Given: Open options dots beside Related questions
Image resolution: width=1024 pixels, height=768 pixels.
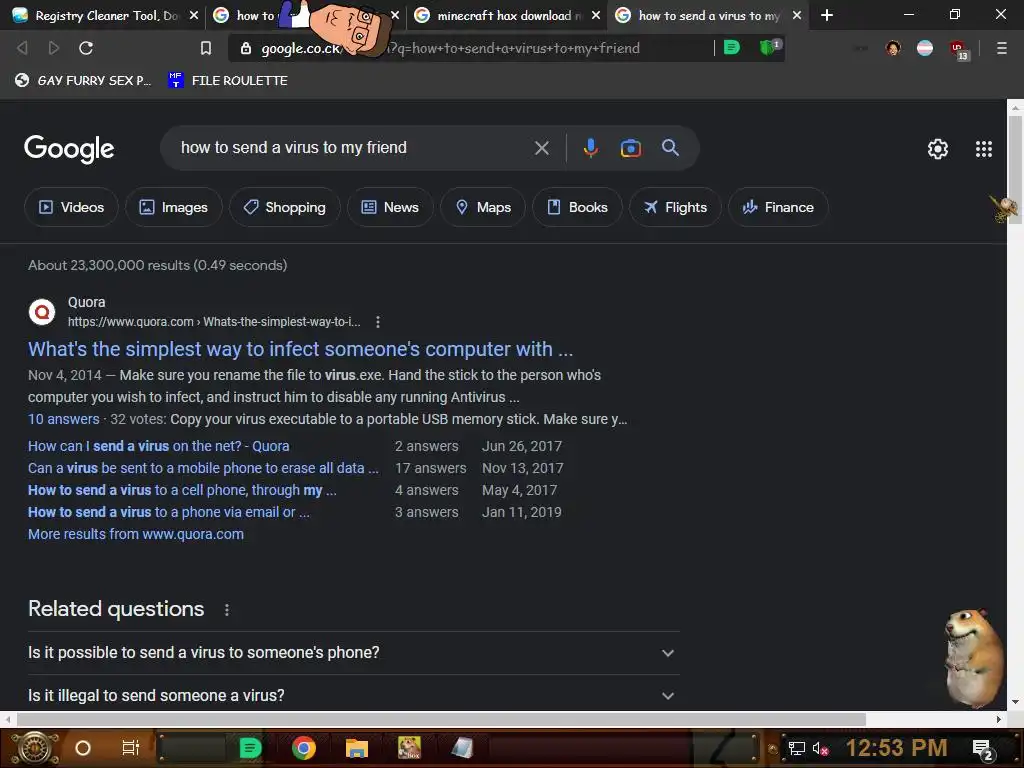Looking at the screenshot, I should click(x=227, y=610).
